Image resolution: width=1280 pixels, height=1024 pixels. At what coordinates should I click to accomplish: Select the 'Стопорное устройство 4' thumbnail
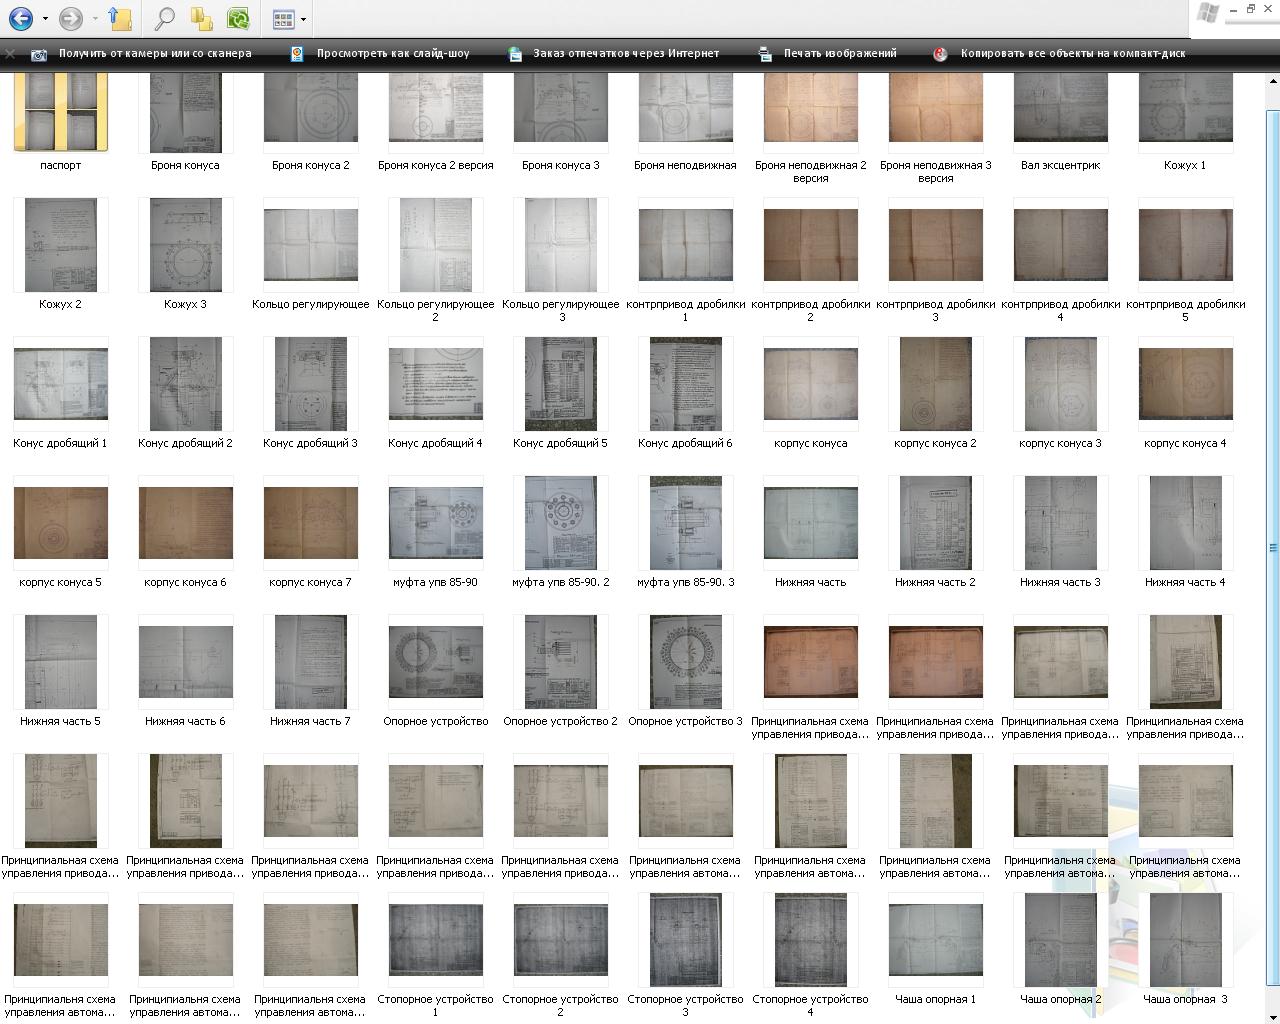(x=810, y=939)
